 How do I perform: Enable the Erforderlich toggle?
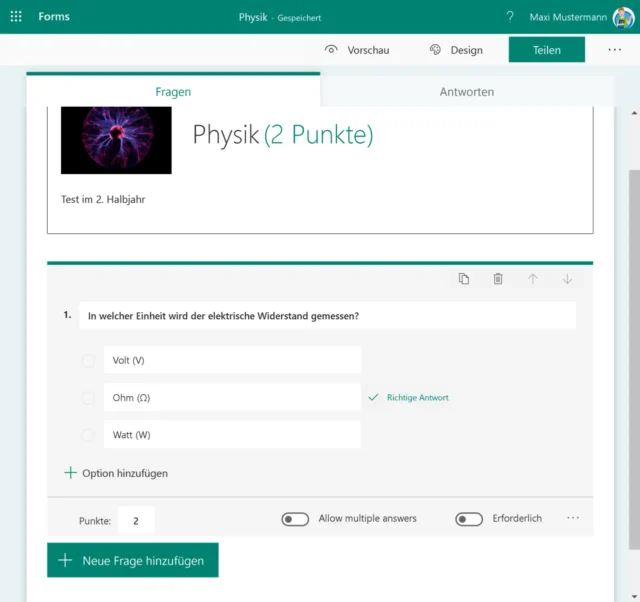[469, 519]
